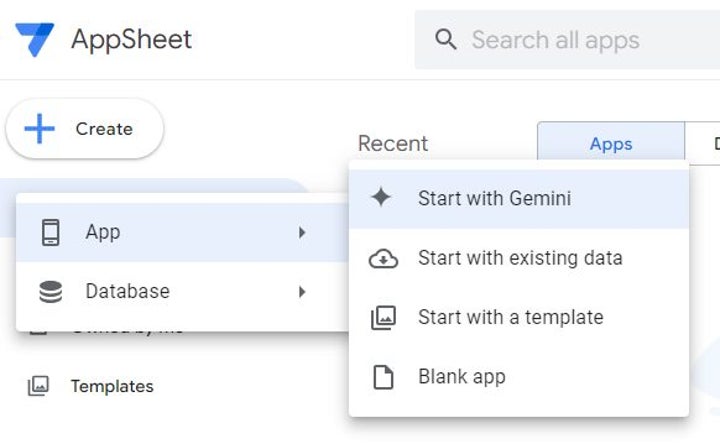Click the database stack icon
The image size is (720, 444).
click(x=50, y=292)
